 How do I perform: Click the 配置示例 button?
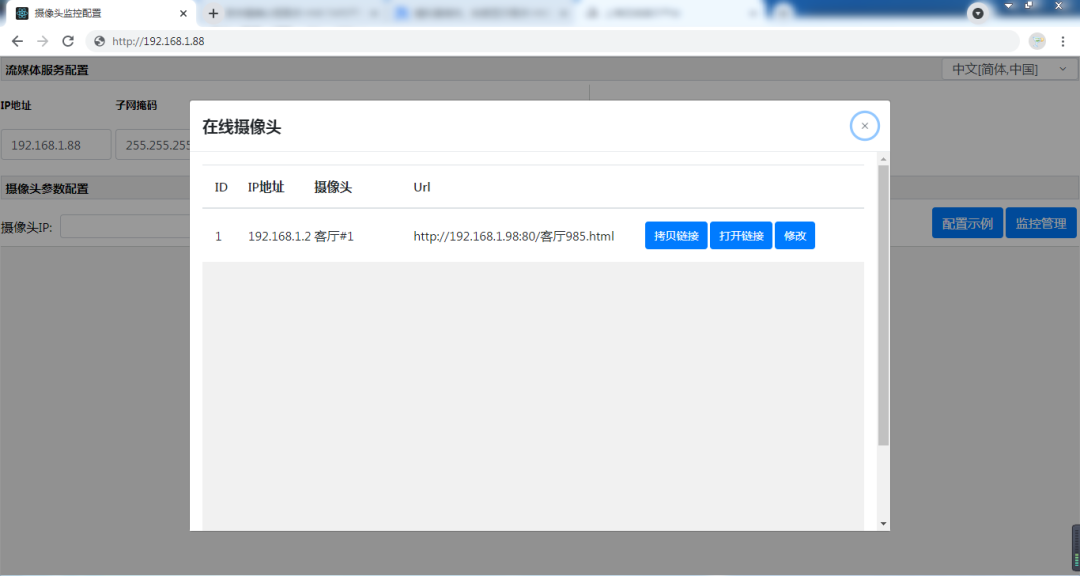967,223
